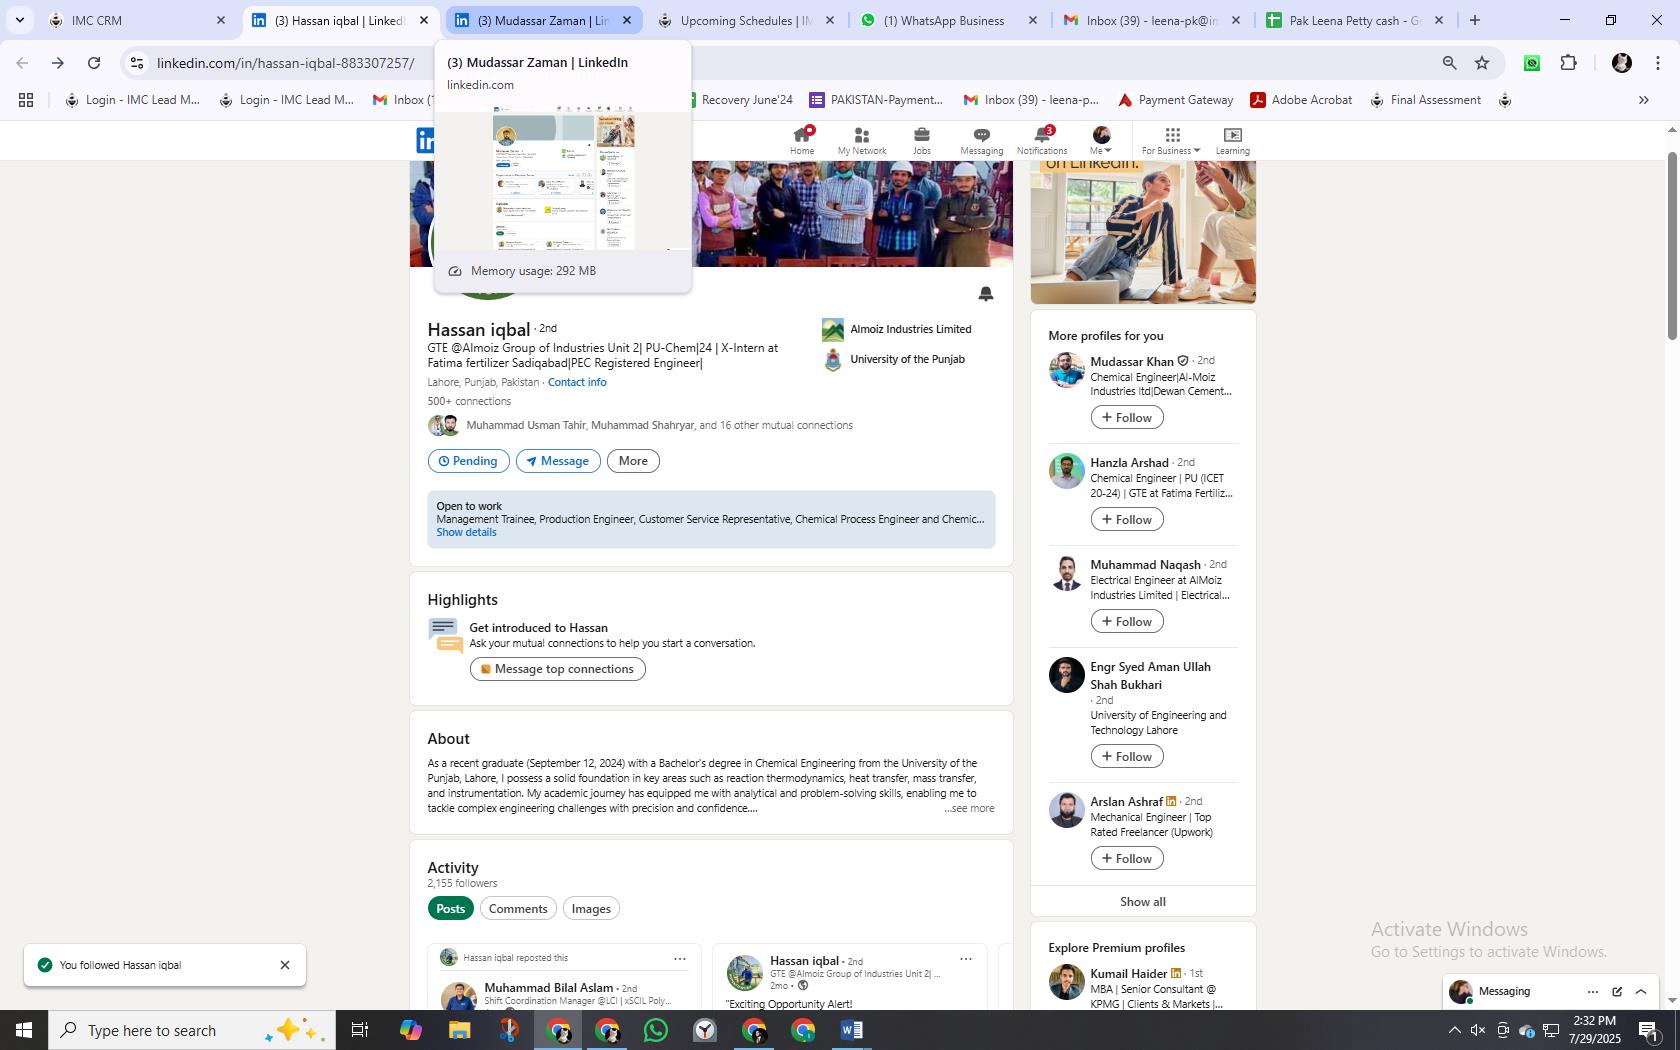Open File Explorer from taskbar
Image resolution: width=1680 pixels, height=1050 pixels.
point(459,1030)
